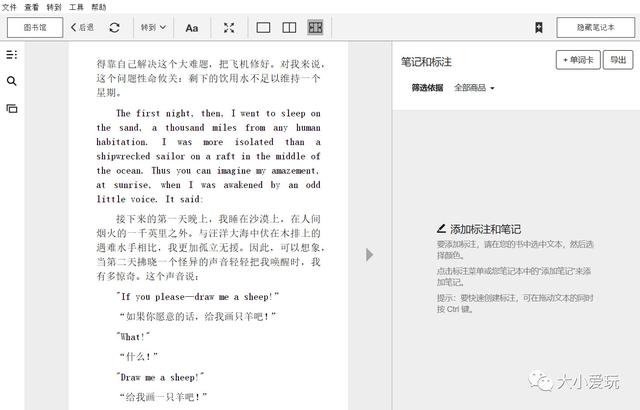Click text "什么！"
640x410 pixels.
tap(138, 357)
